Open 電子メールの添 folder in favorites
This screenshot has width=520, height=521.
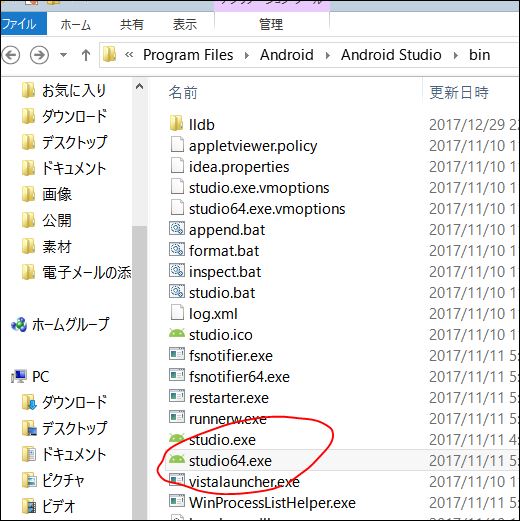87,273
